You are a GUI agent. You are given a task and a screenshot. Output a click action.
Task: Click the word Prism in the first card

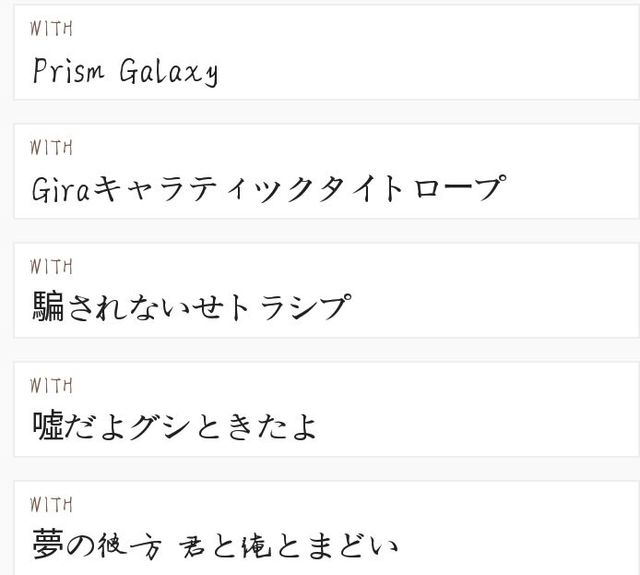click(68, 71)
